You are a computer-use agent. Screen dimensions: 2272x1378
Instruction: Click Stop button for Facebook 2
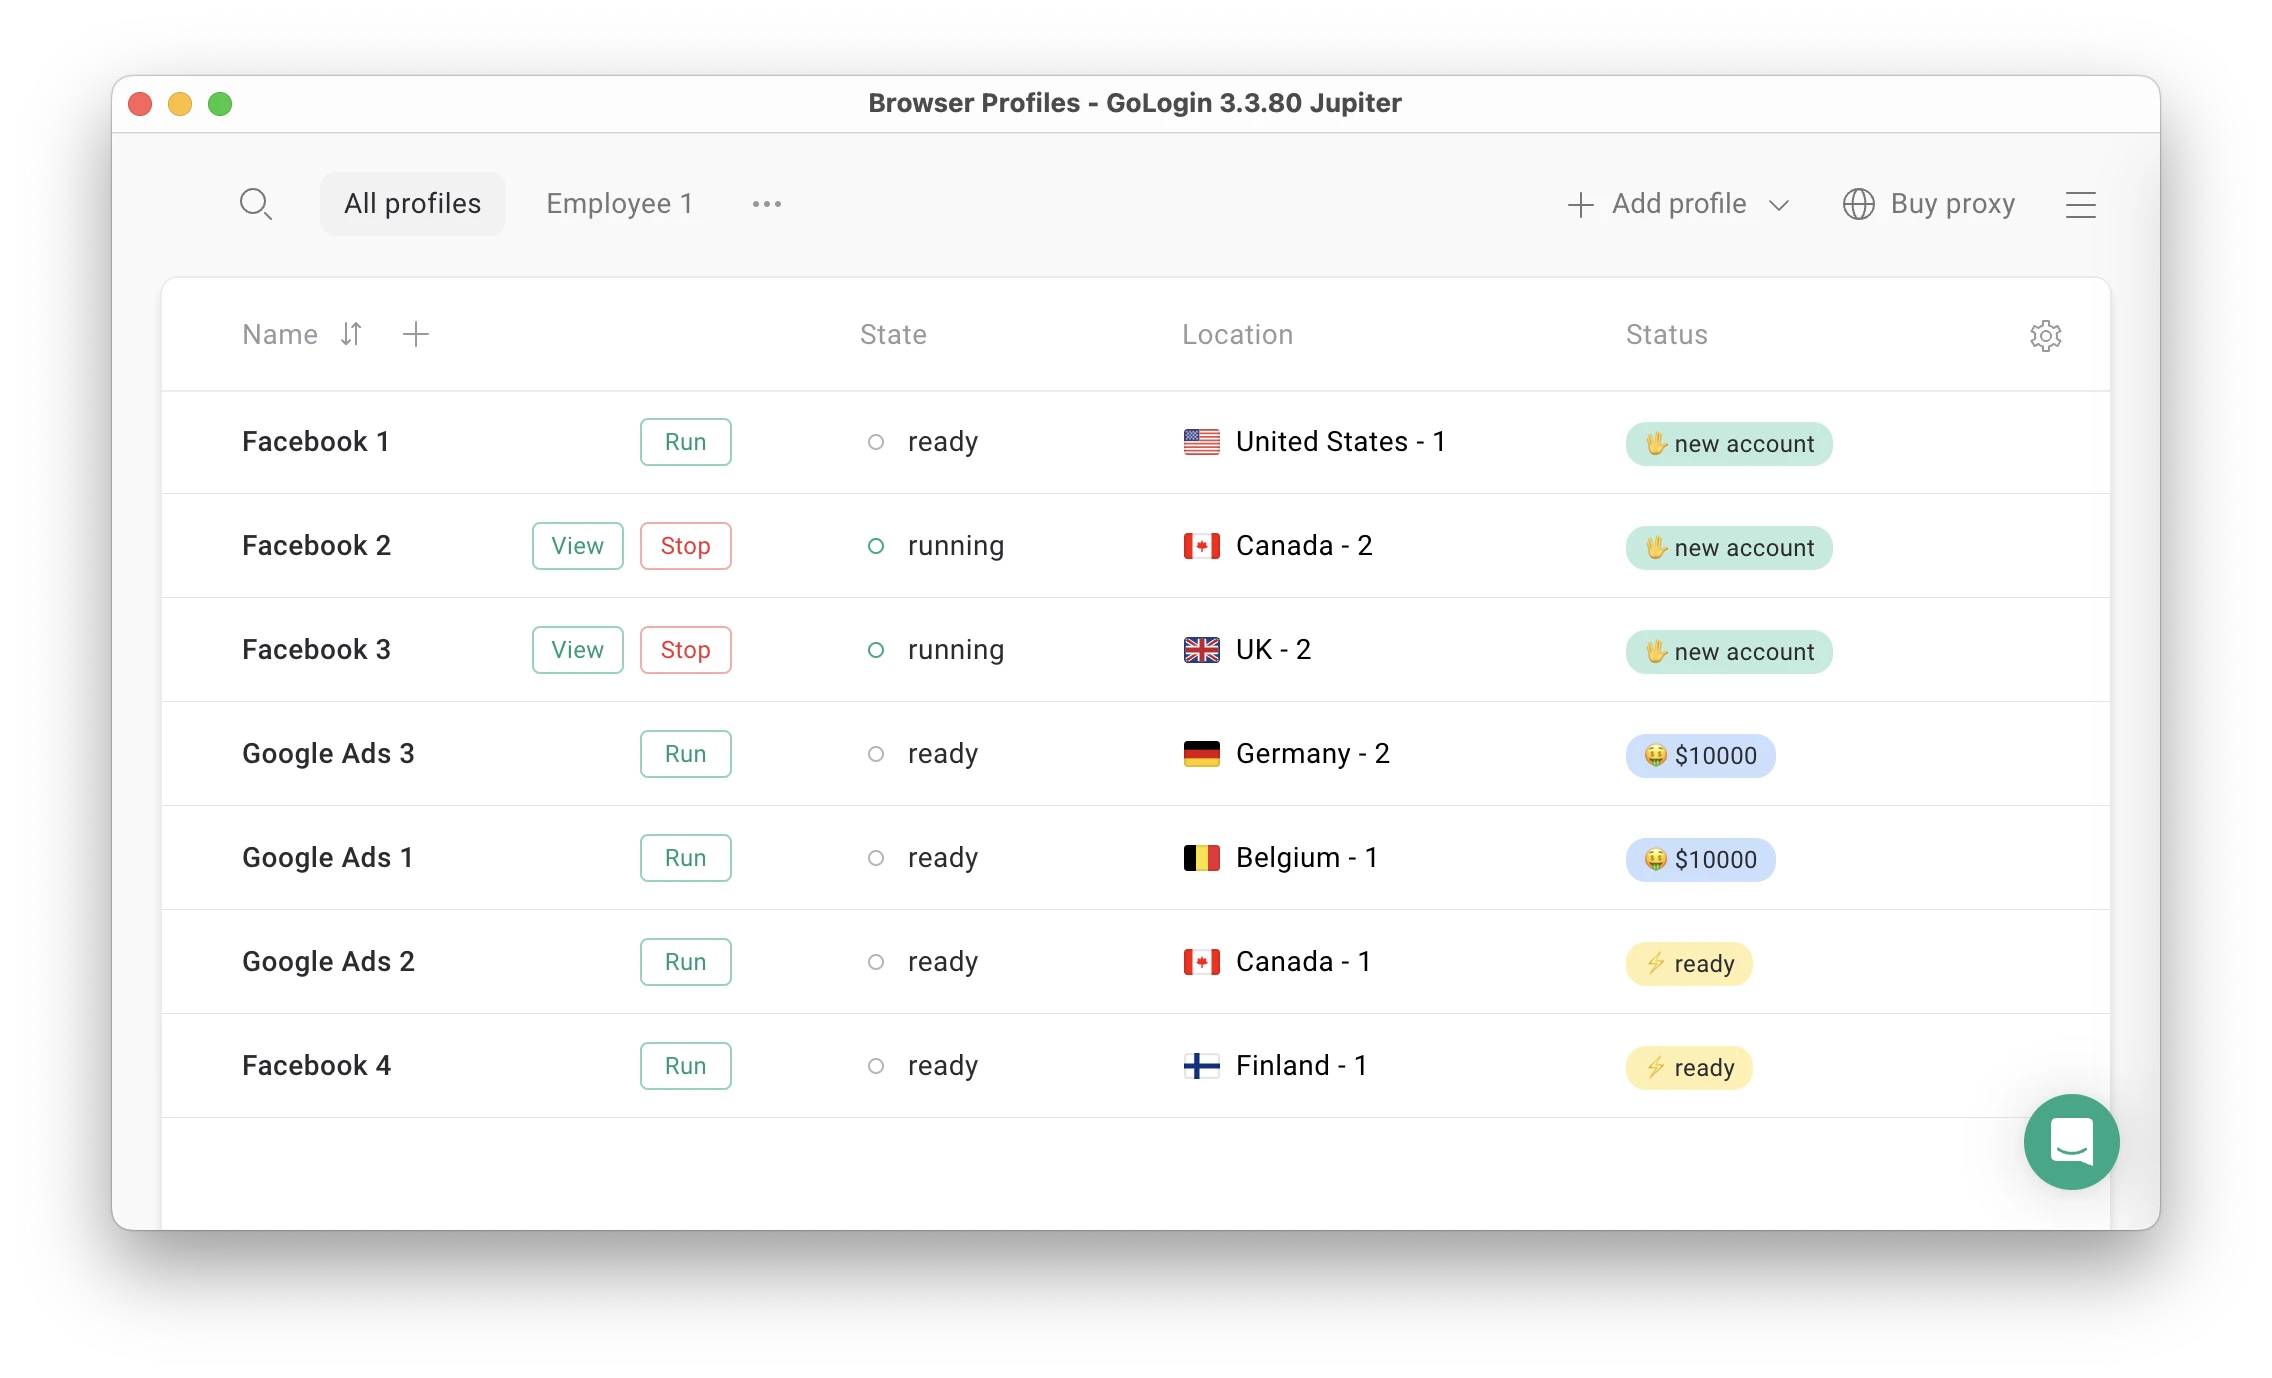coord(685,545)
